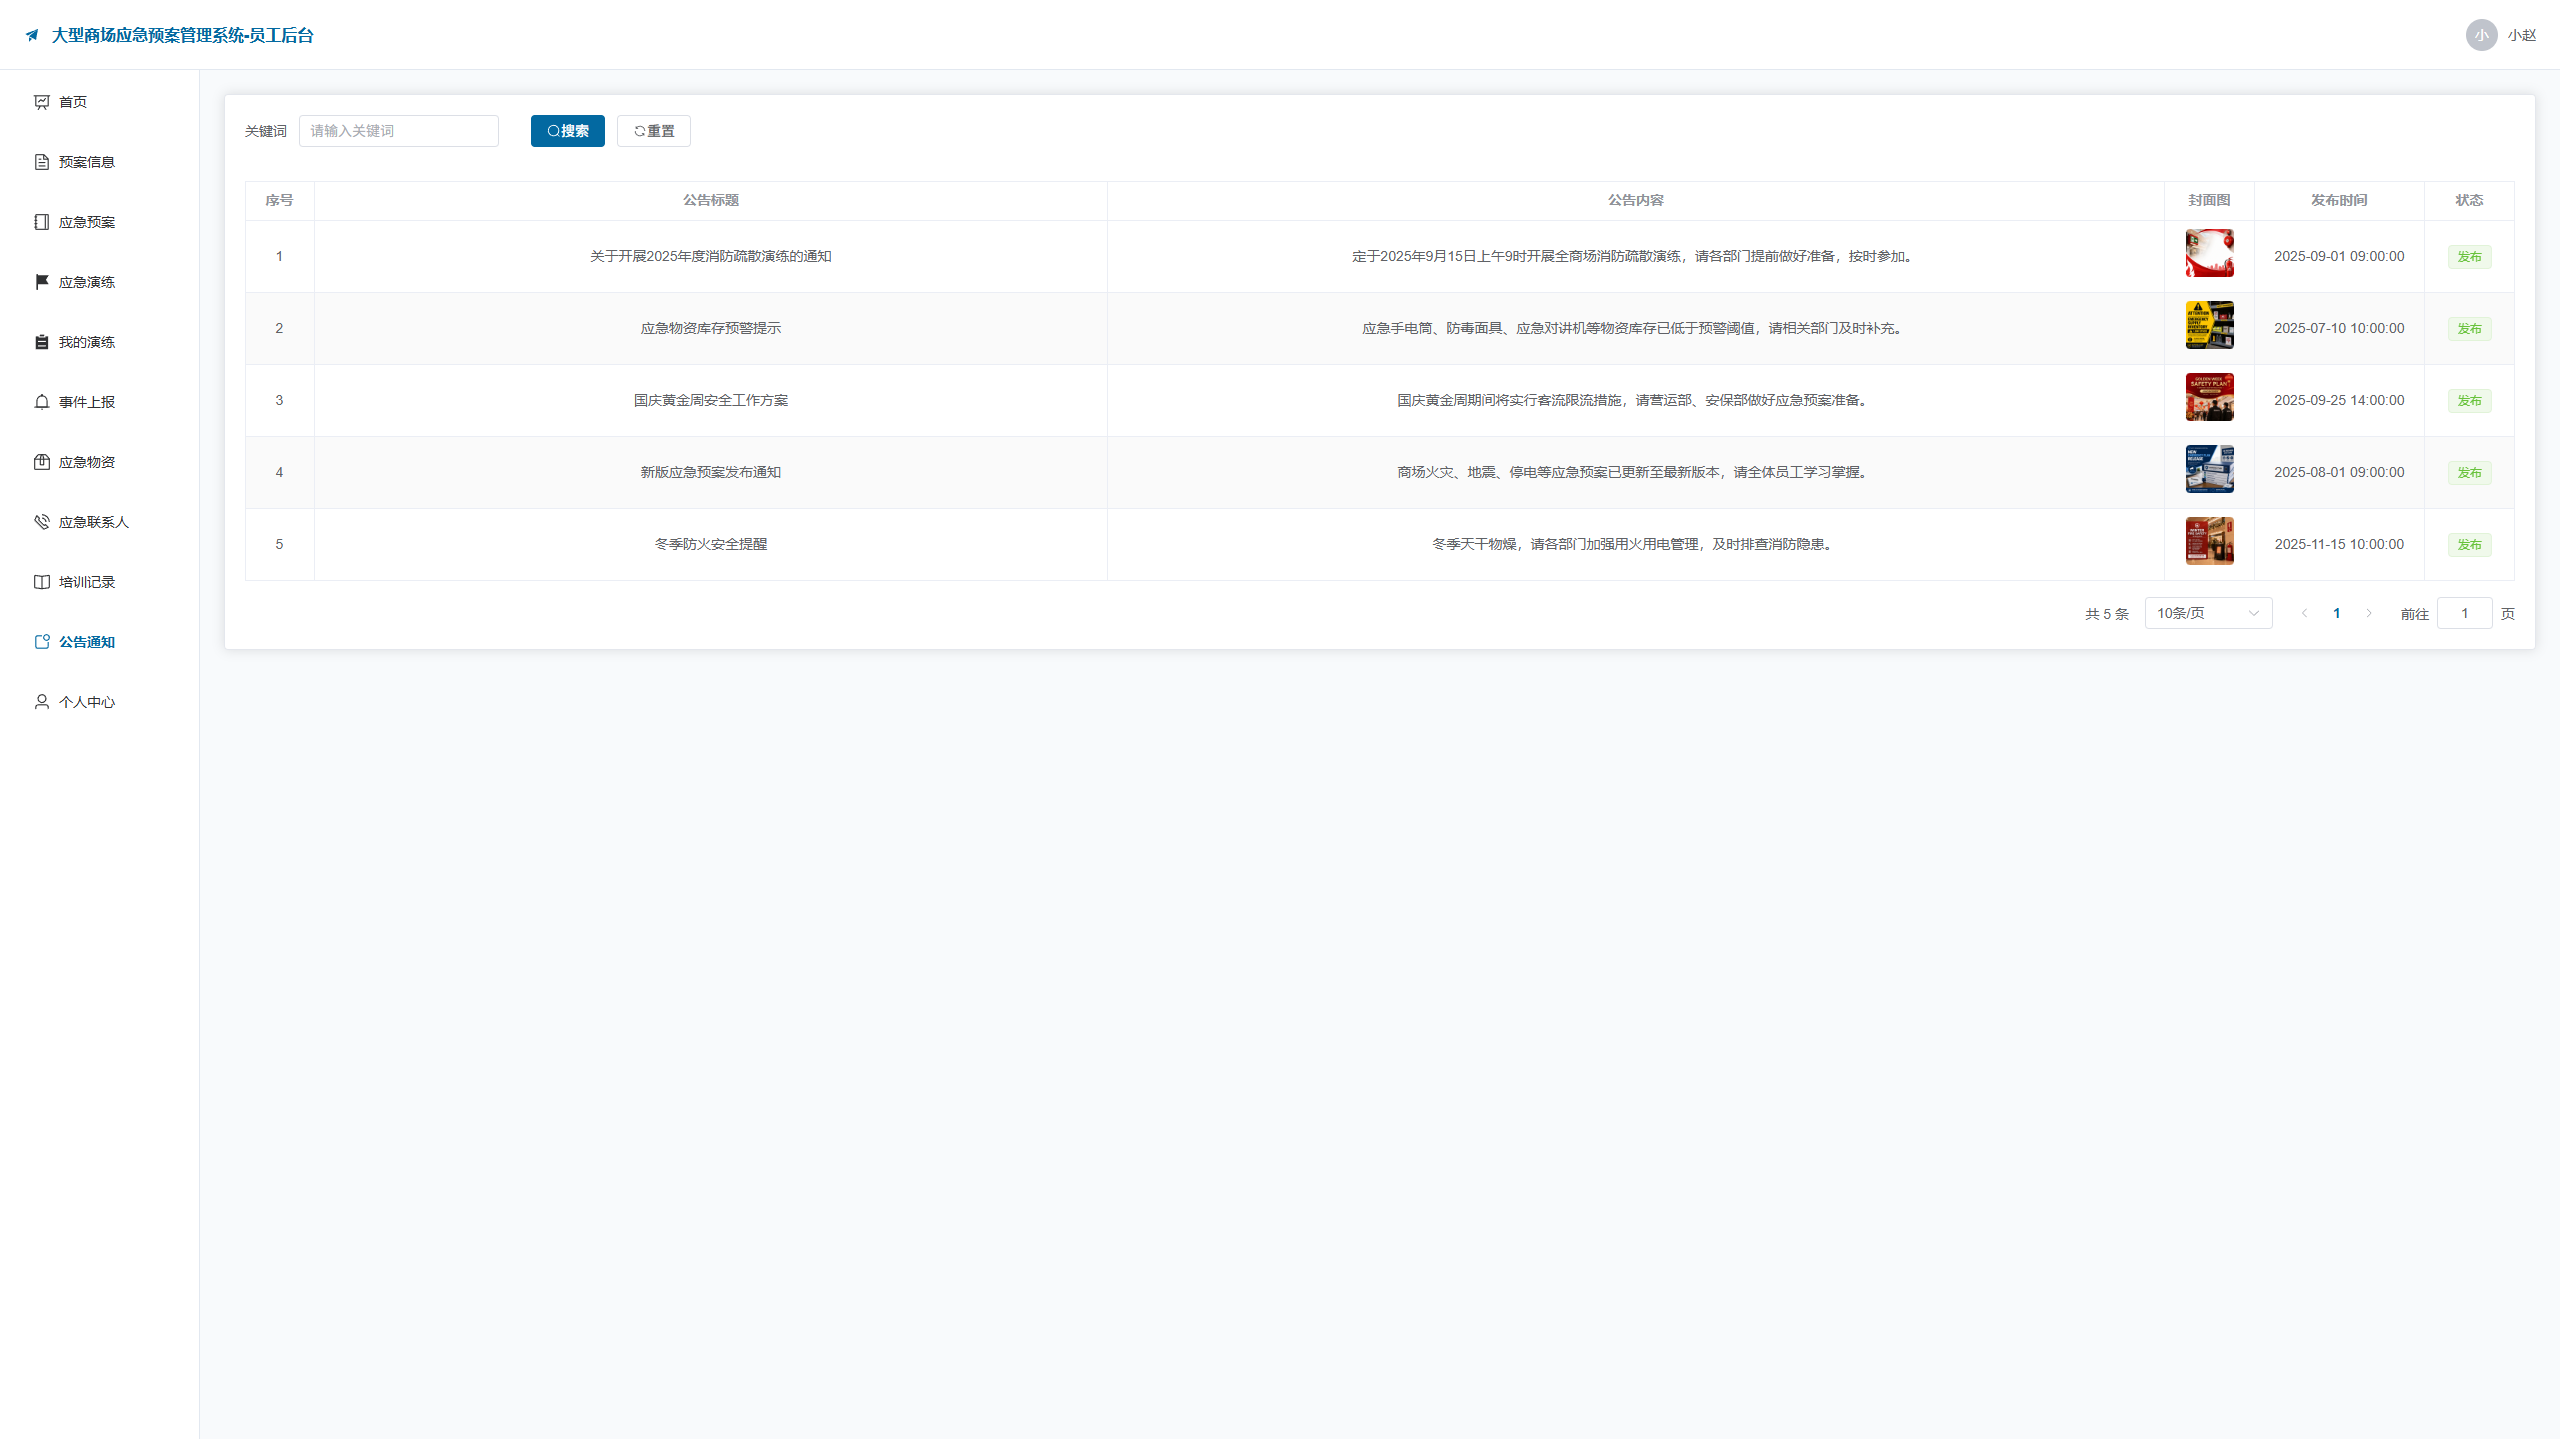
Task: Click the 事件上报 bell icon
Action: [41, 402]
